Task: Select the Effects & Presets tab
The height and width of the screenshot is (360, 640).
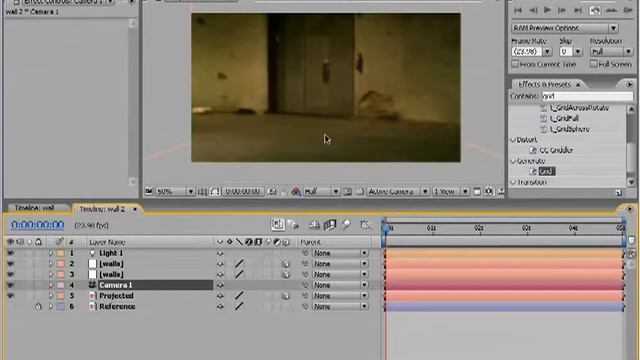Action: 544,84
